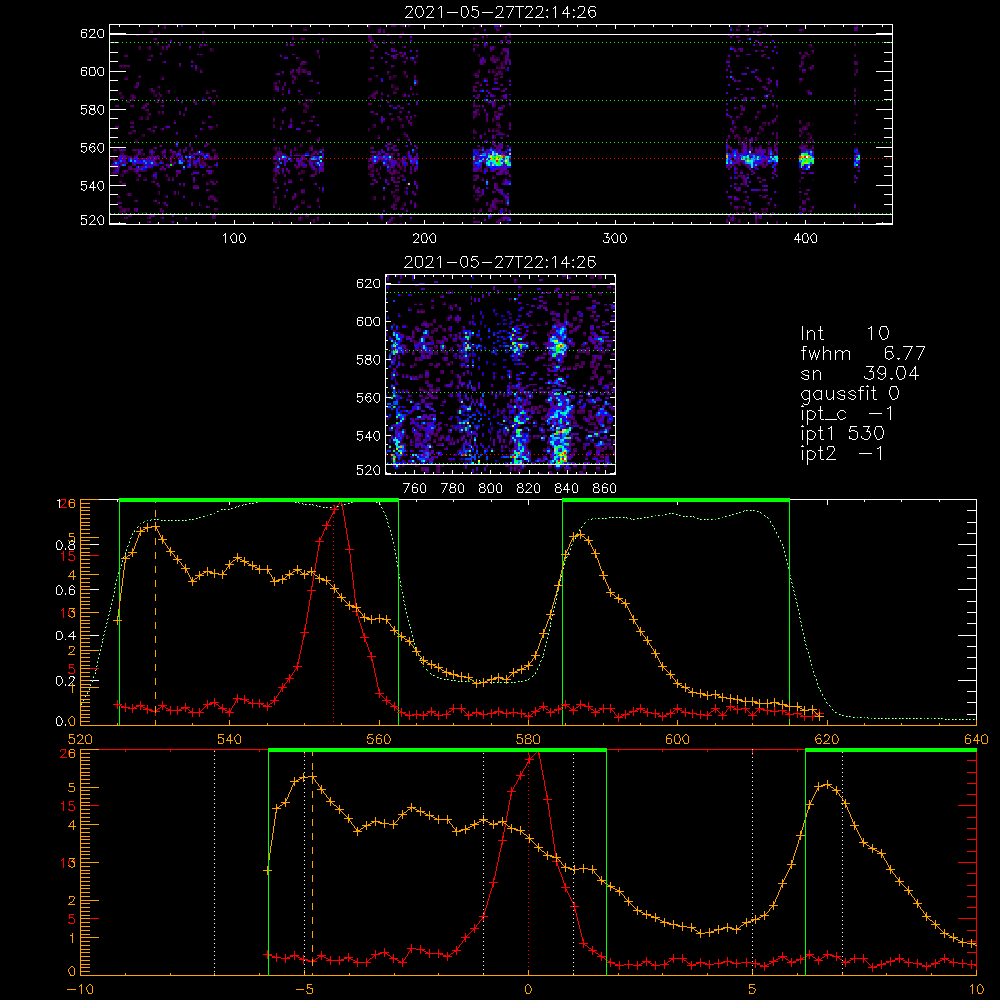Click the red dotted vertical line in third plot
Viewport: 1000px width, 1000px height.
coord(334,612)
